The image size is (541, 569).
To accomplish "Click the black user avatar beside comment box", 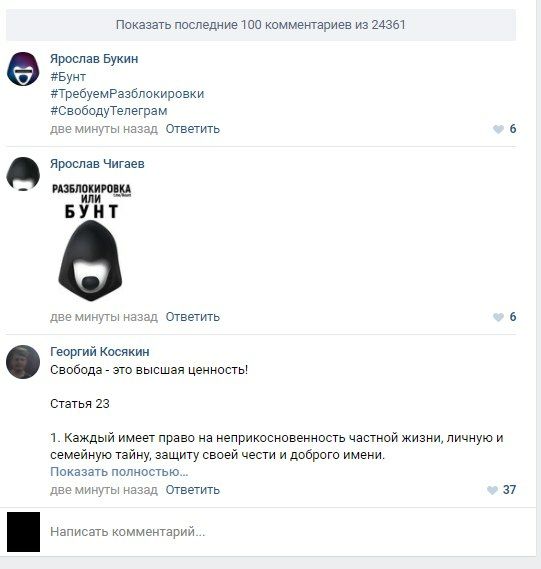I will coord(23,532).
